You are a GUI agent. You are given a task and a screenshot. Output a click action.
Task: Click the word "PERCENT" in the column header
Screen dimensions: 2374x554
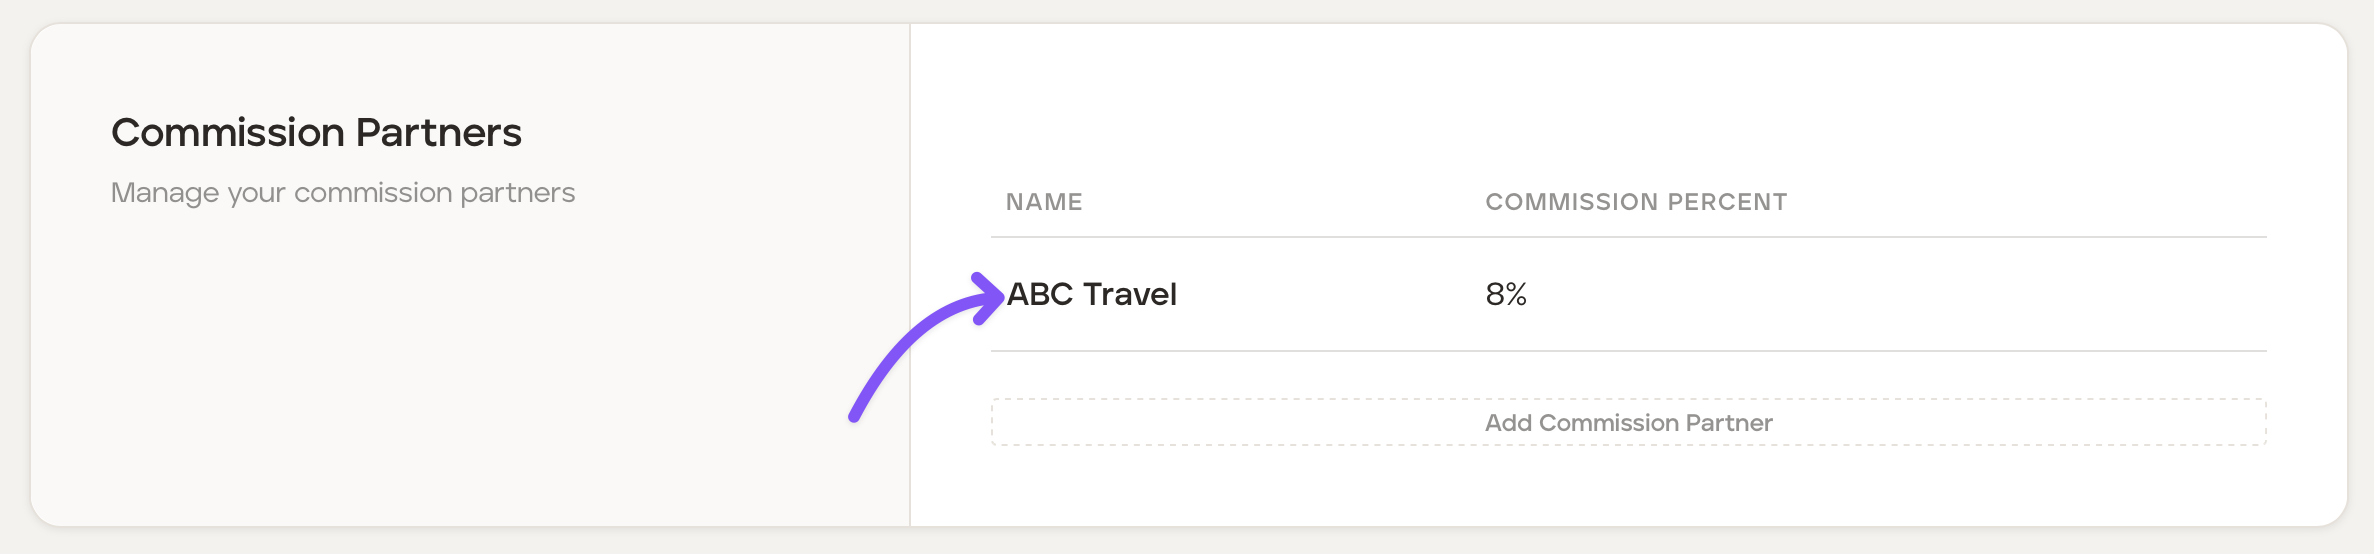point(1727,202)
